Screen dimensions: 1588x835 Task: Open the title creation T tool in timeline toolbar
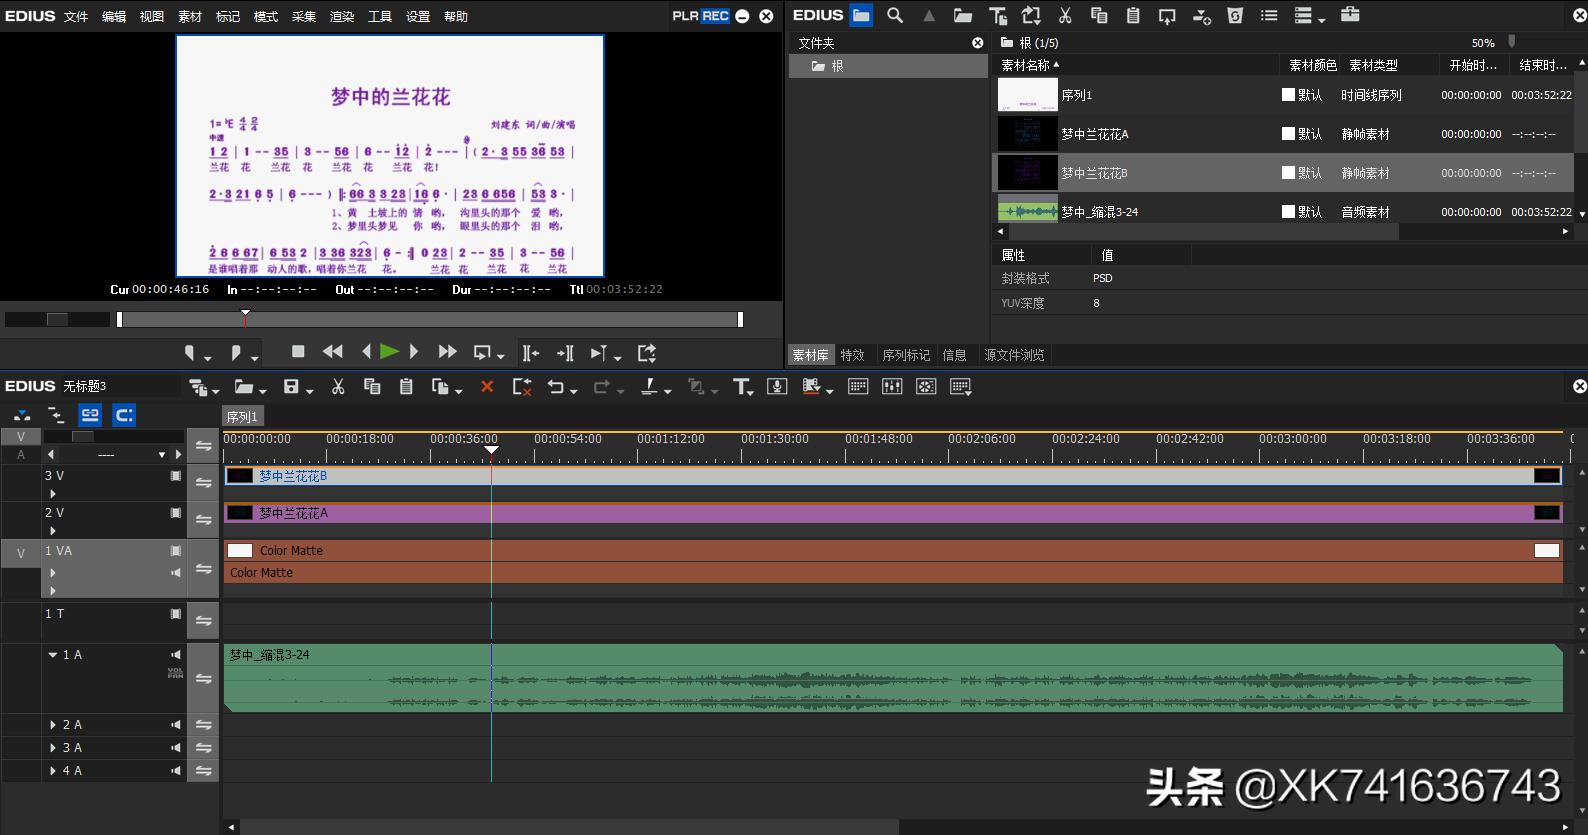(x=741, y=387)
